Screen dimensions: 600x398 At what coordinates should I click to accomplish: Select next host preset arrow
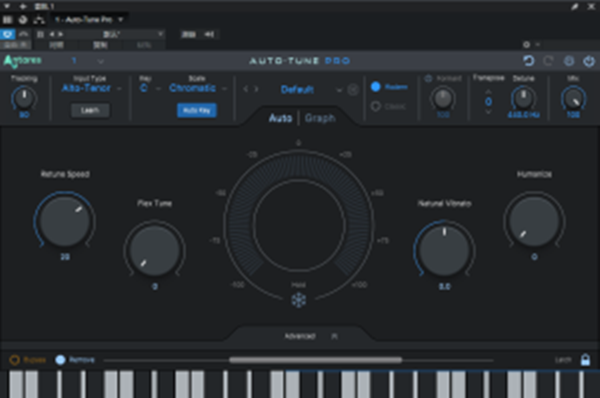pos(60,34)
